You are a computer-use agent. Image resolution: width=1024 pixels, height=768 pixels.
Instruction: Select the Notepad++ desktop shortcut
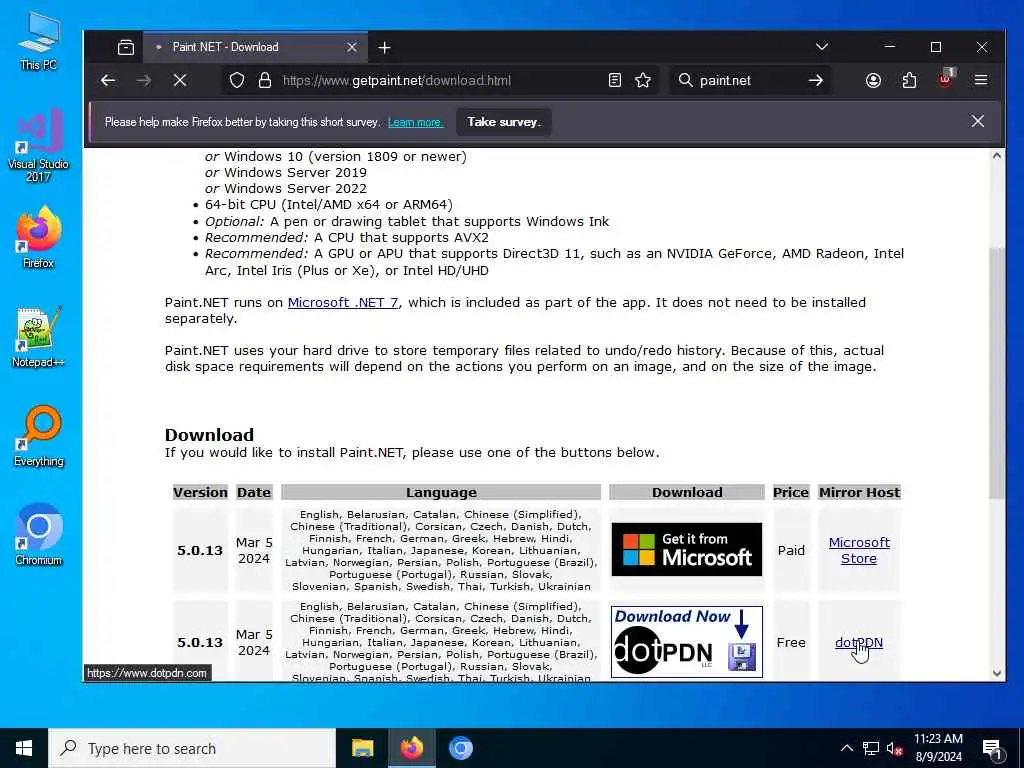point(39,337)
